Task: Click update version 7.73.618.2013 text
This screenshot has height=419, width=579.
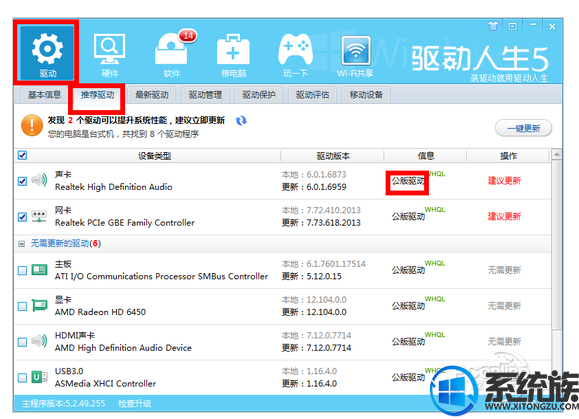Action: click(x=333, y=223)
